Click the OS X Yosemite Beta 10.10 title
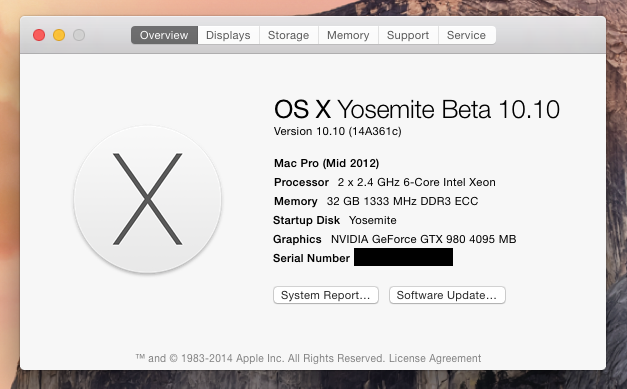 coord(417,109)
